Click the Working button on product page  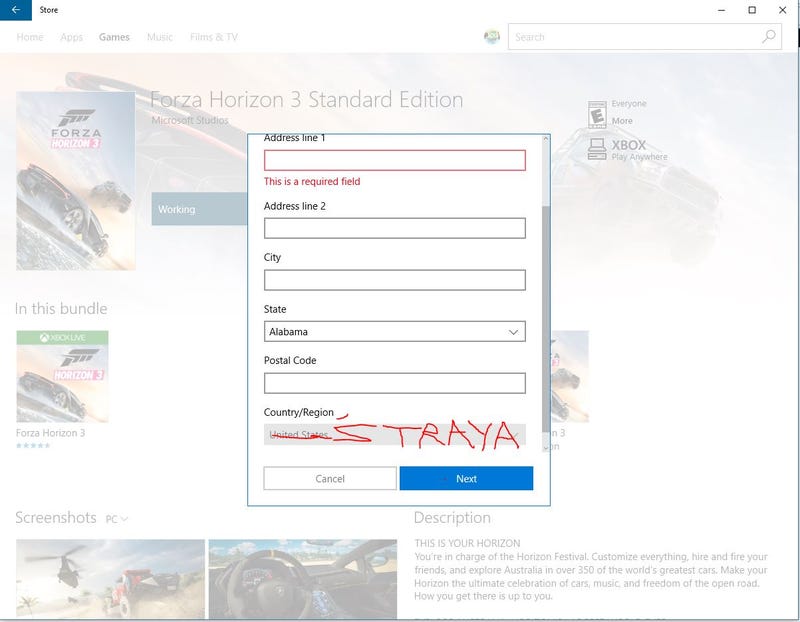click(x=199, y=209)
